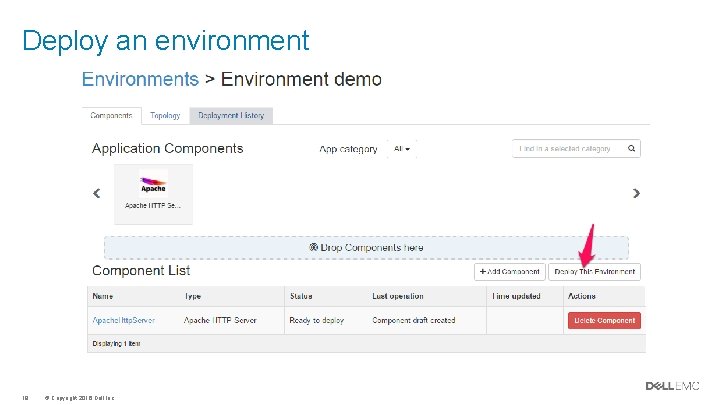
Task: Click the red Delete Component button
Action: click(x=604, y=321)
